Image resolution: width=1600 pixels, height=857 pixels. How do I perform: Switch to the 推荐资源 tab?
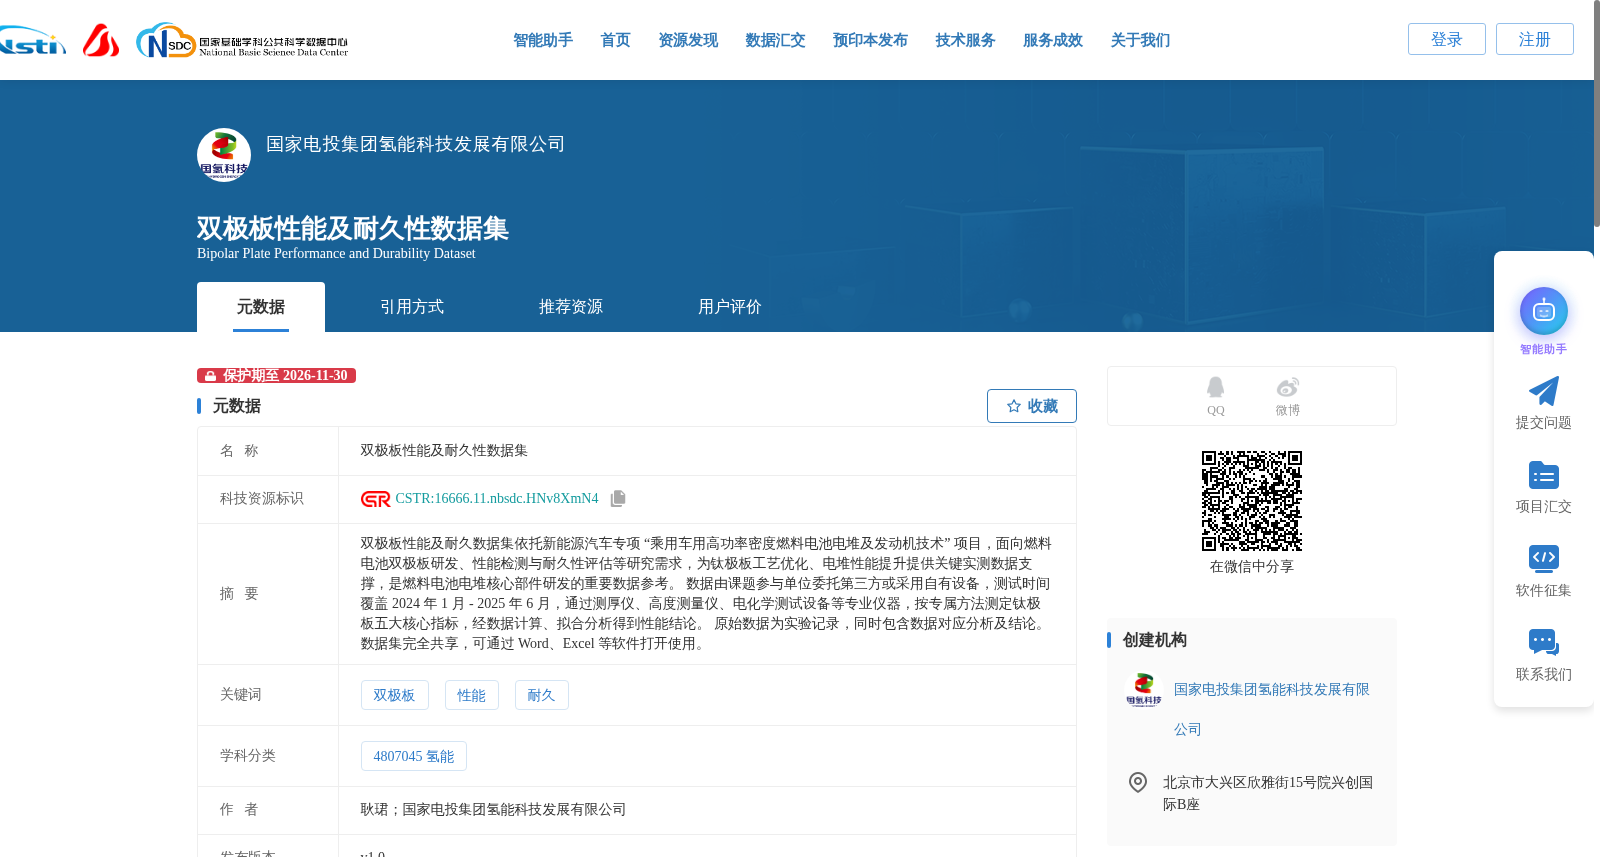pos(571,307)
